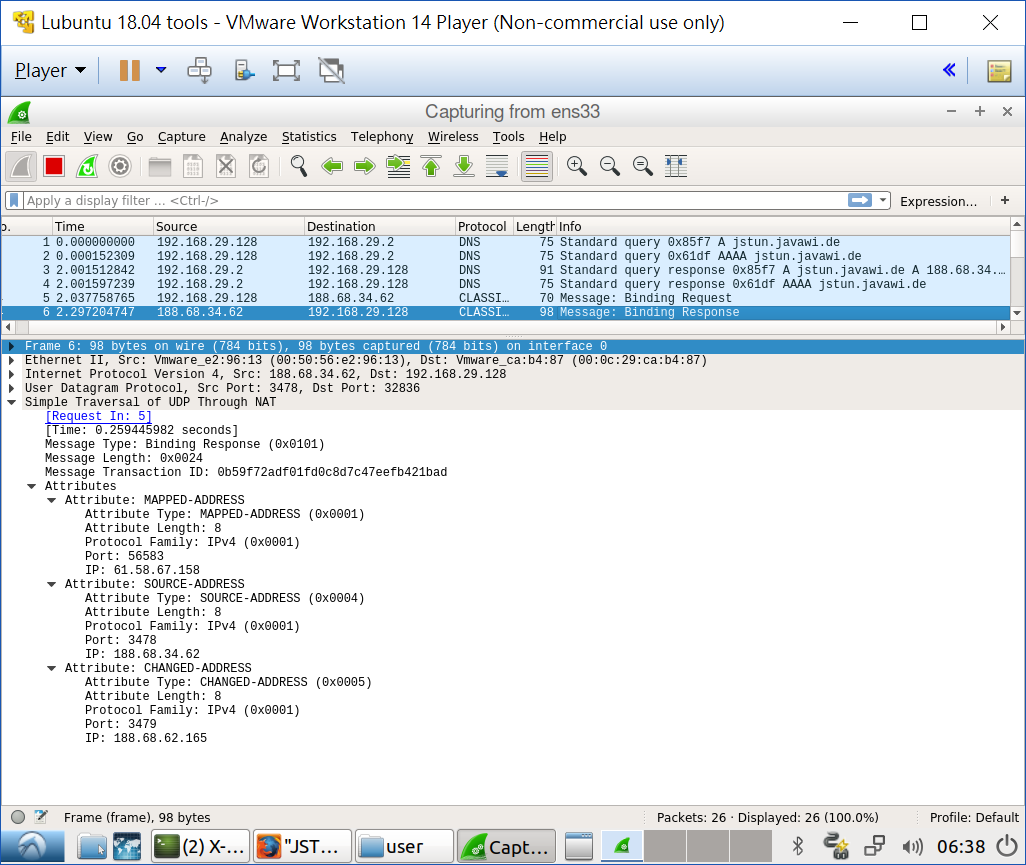This screenshot has width=1026, height=865.
Task: Click the close capture file icon
Action: [226, 166]
